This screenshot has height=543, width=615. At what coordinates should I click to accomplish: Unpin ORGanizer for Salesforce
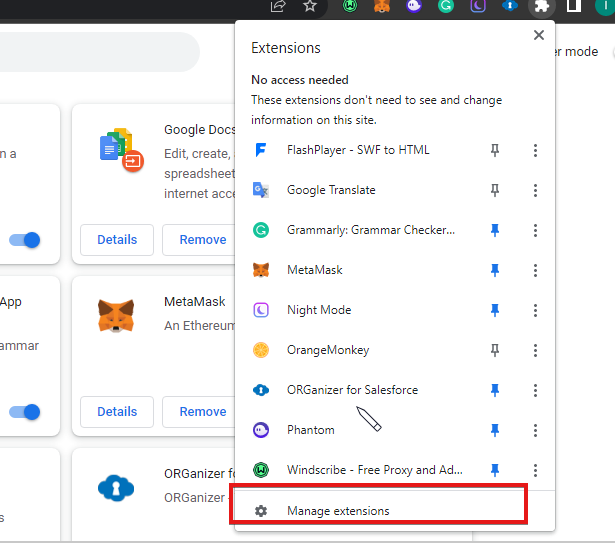(x=495, y=390)
